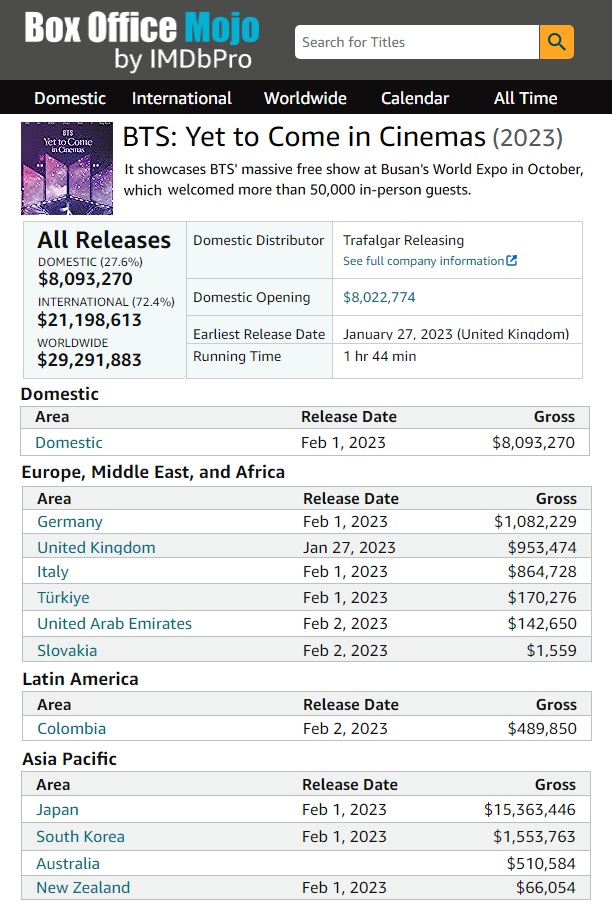Select the United Kingdom area link

96,547
